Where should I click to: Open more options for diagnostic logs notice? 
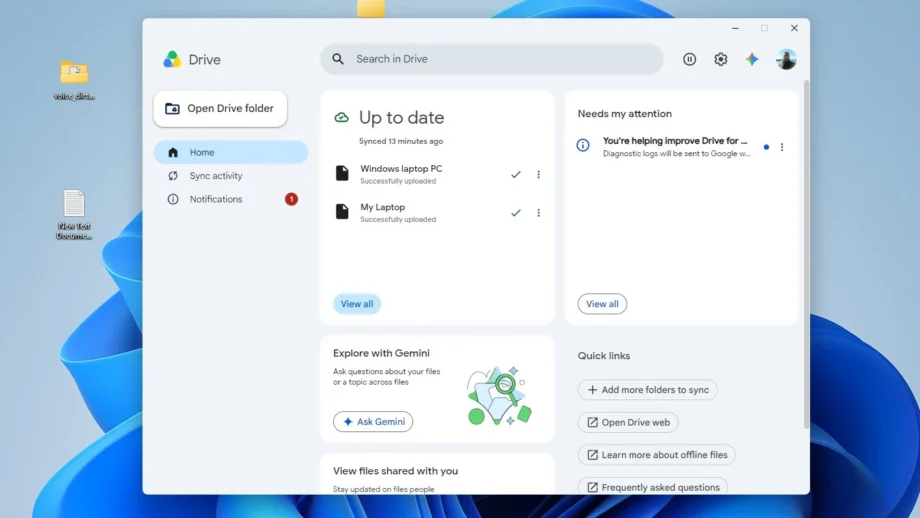point(782,147)
